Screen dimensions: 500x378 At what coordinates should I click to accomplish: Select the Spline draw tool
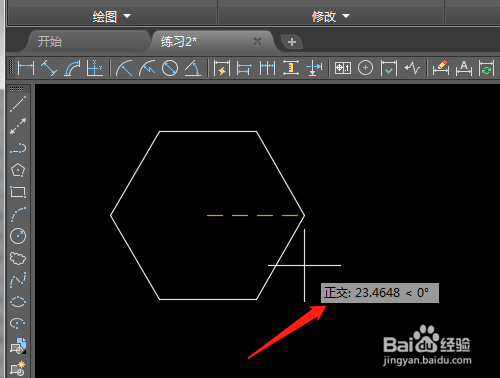[18, 280]
